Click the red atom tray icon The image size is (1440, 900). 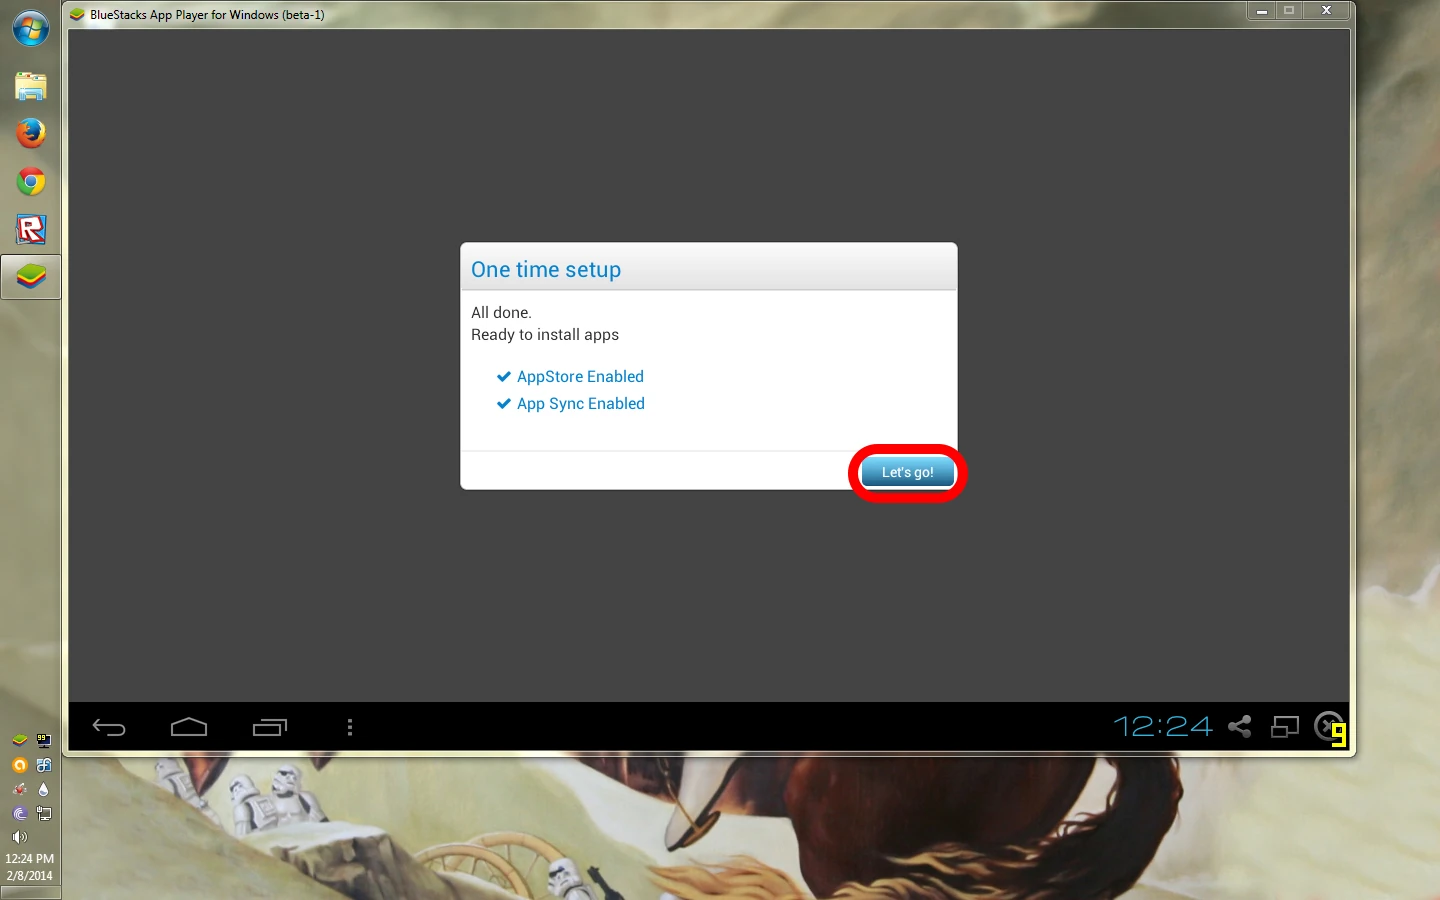19,789
